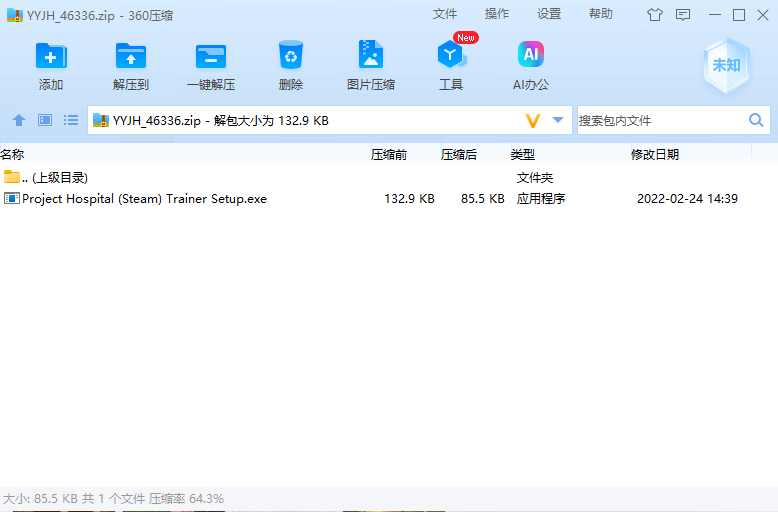Minimize the 360压缩 window
This screenshot has height=512, width=778.
[715, 15]
